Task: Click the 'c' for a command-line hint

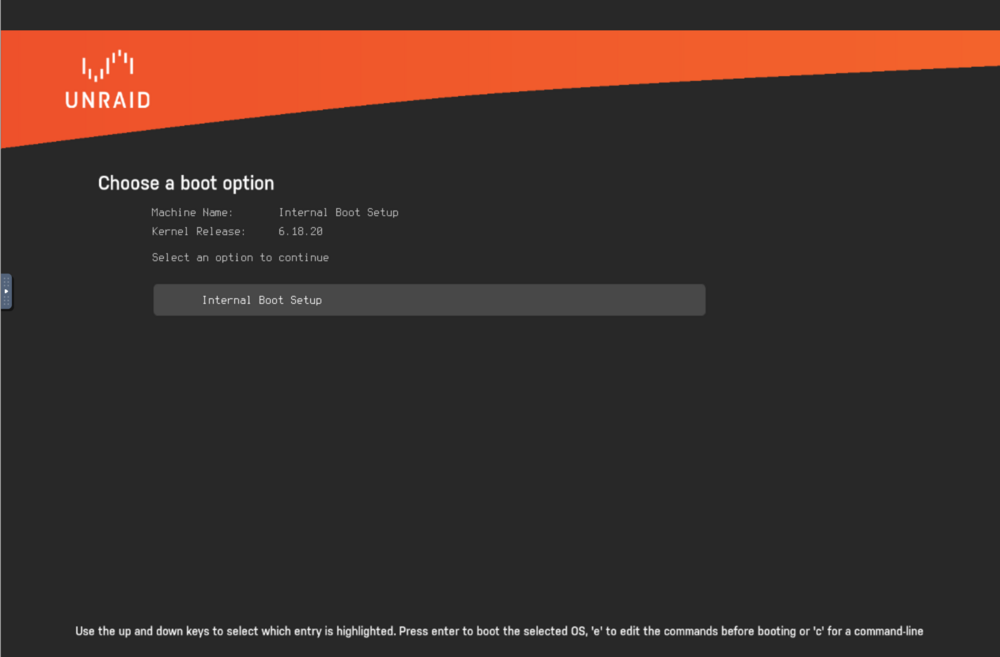Action: (x=868, y=631)
